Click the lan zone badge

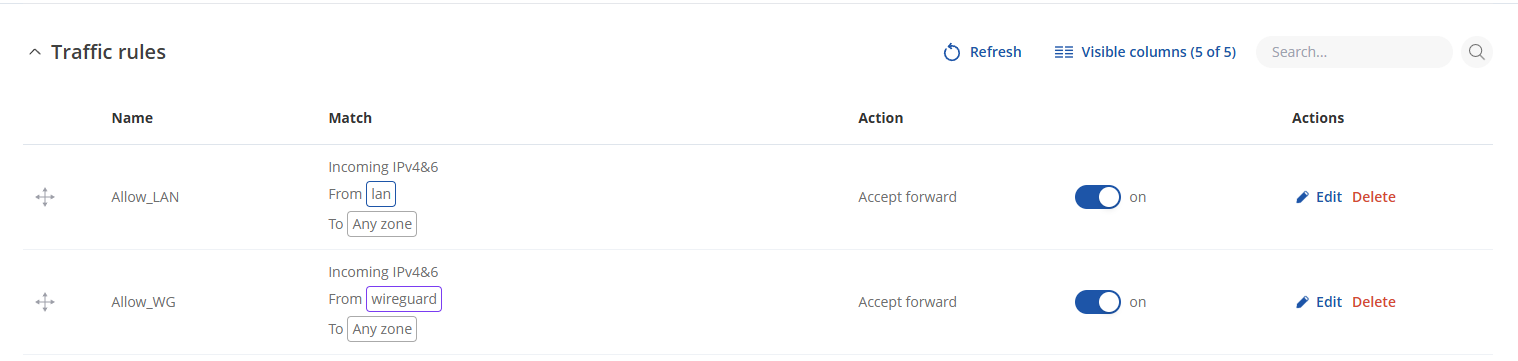click(381, 194)
